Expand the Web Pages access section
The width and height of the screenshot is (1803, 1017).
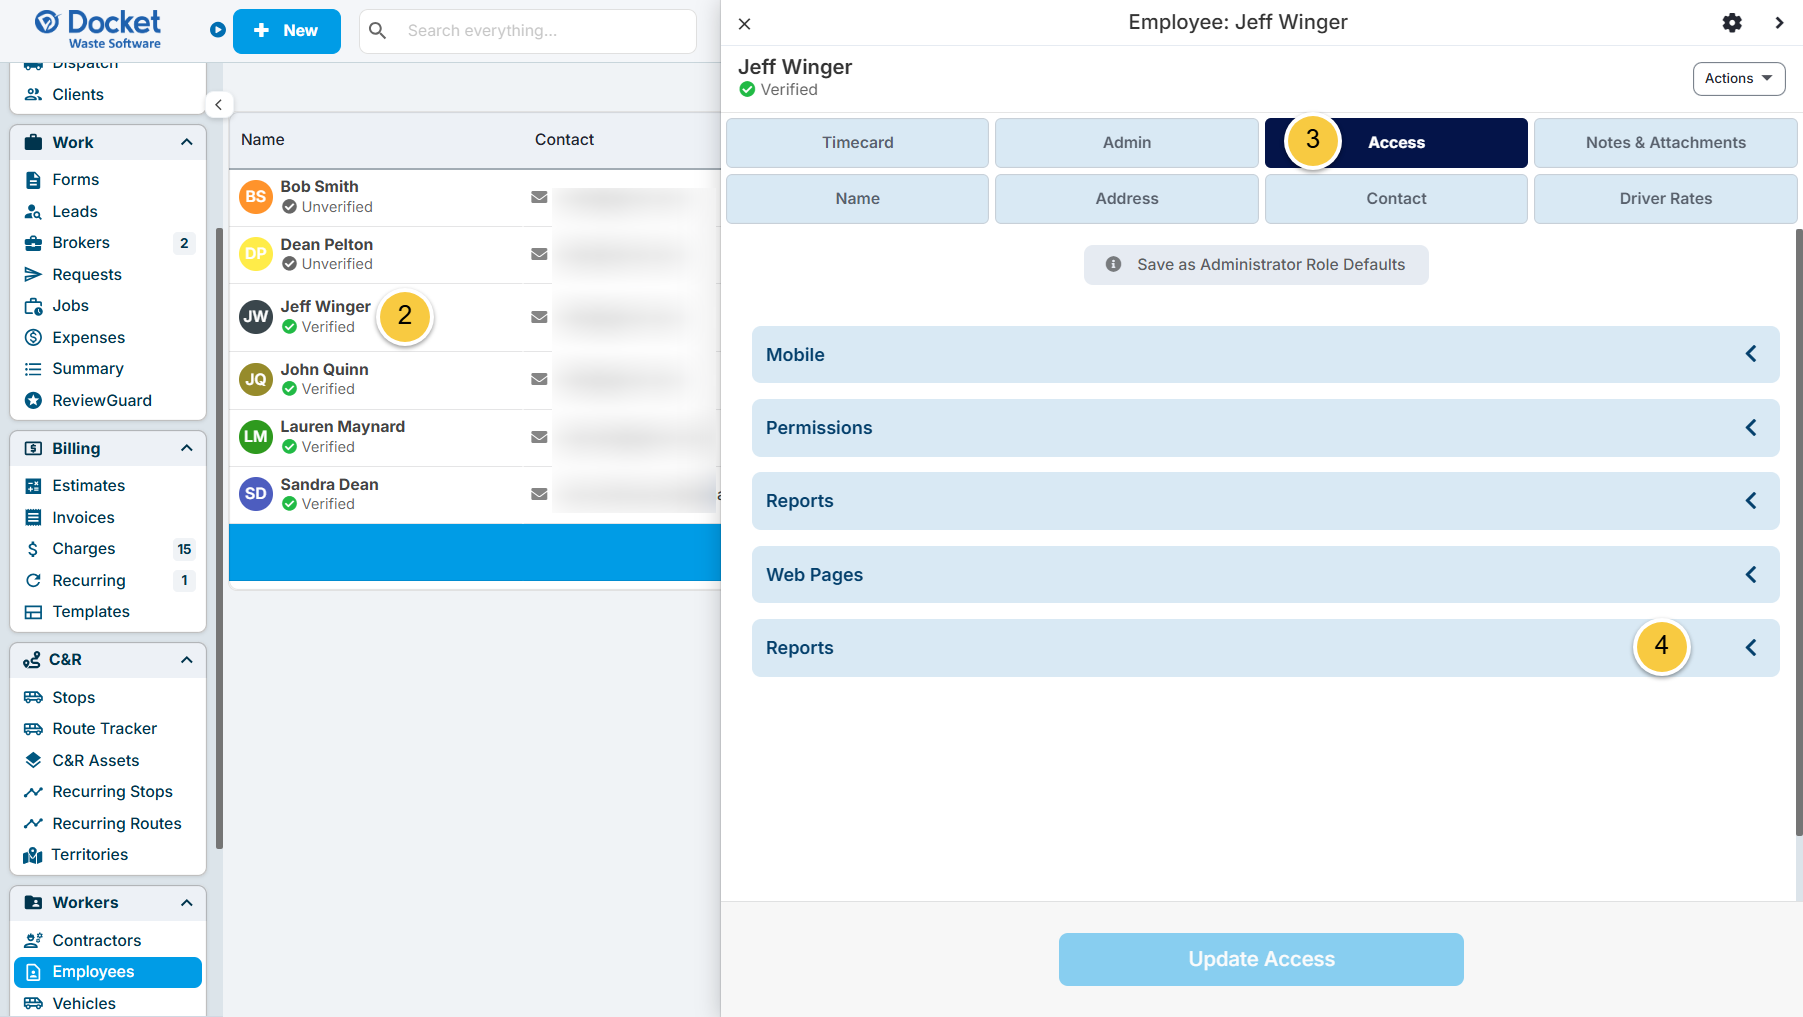coord(1265,575)
